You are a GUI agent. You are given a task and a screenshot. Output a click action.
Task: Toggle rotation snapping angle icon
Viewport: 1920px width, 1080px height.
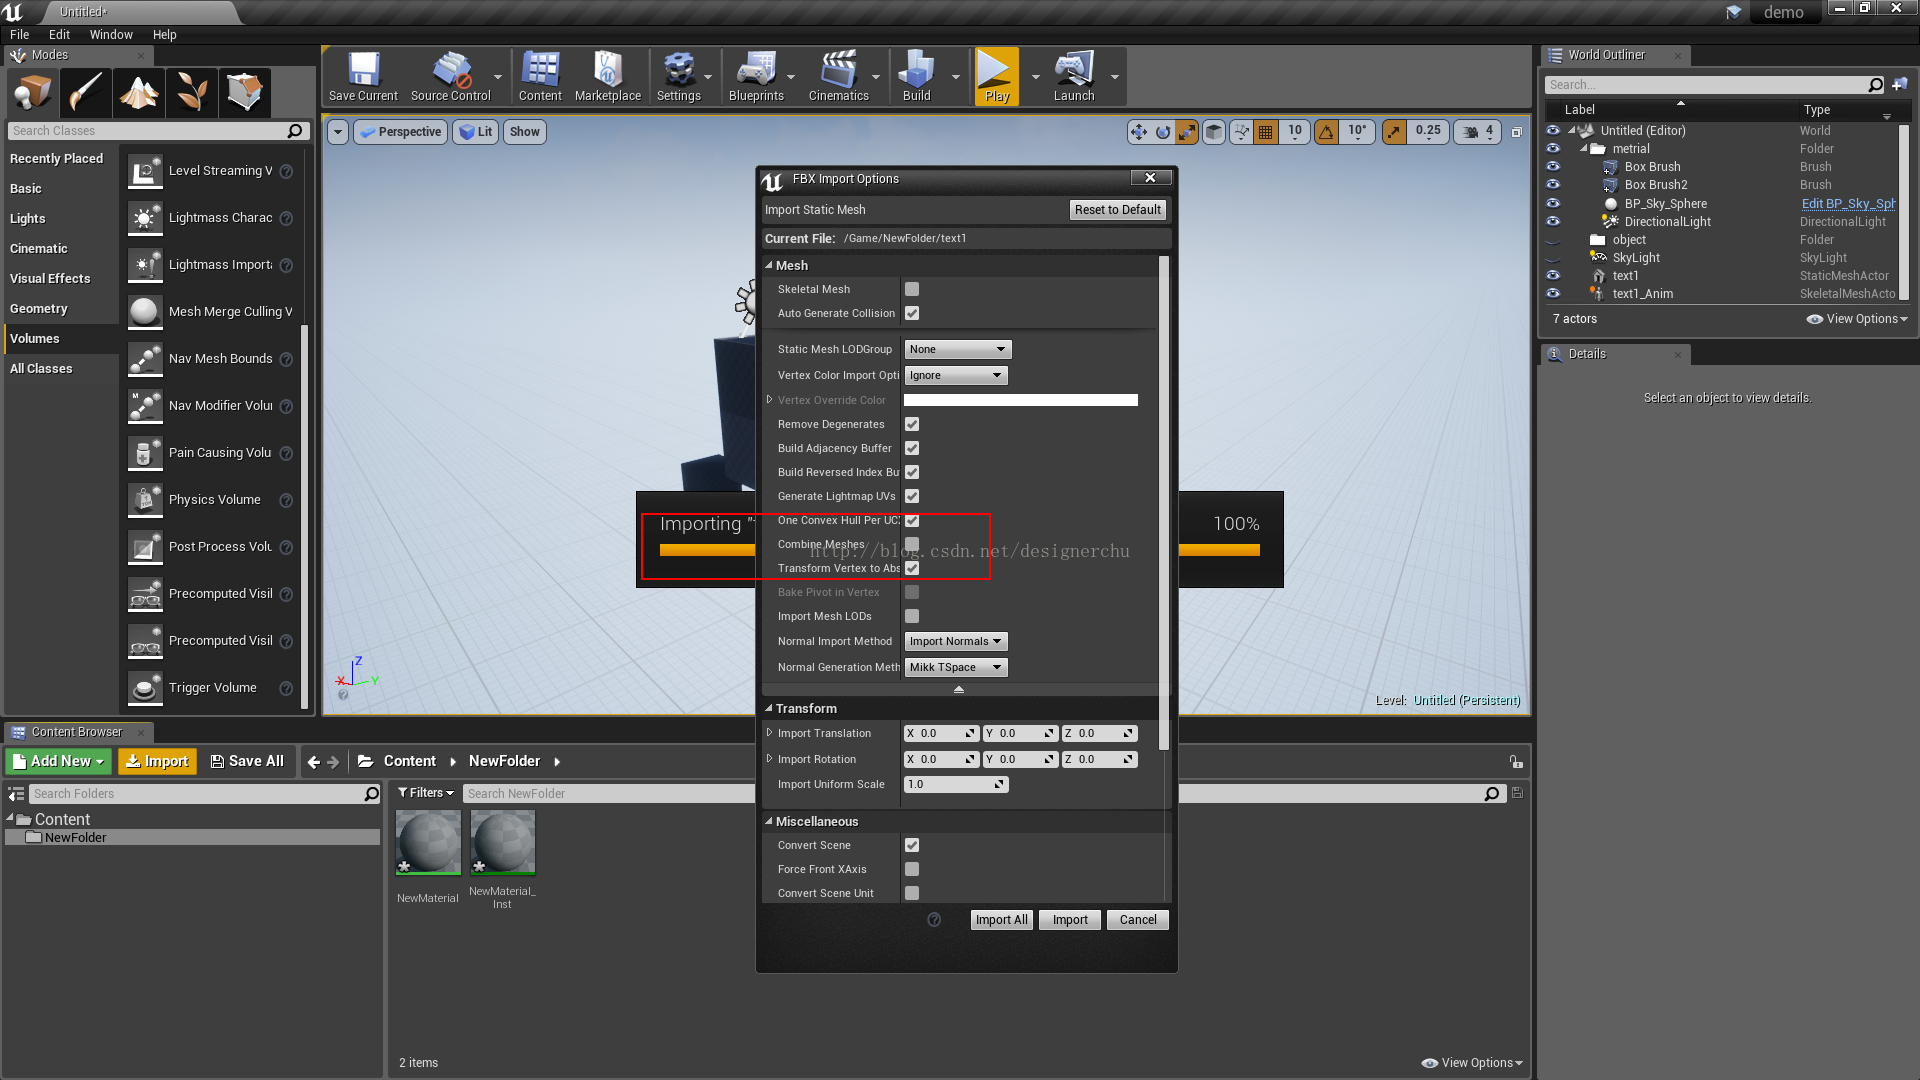point(1327,132)
